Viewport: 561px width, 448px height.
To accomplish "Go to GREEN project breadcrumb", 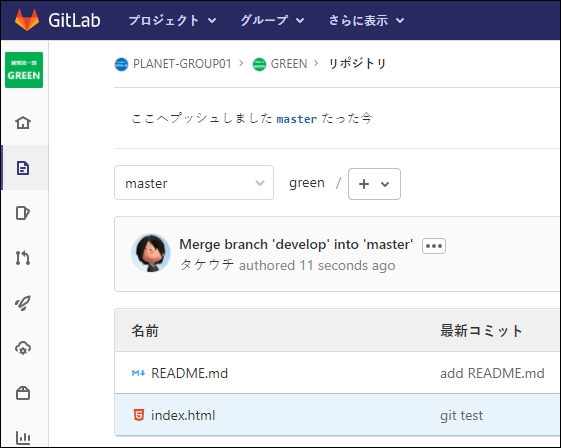I will 289,64.
